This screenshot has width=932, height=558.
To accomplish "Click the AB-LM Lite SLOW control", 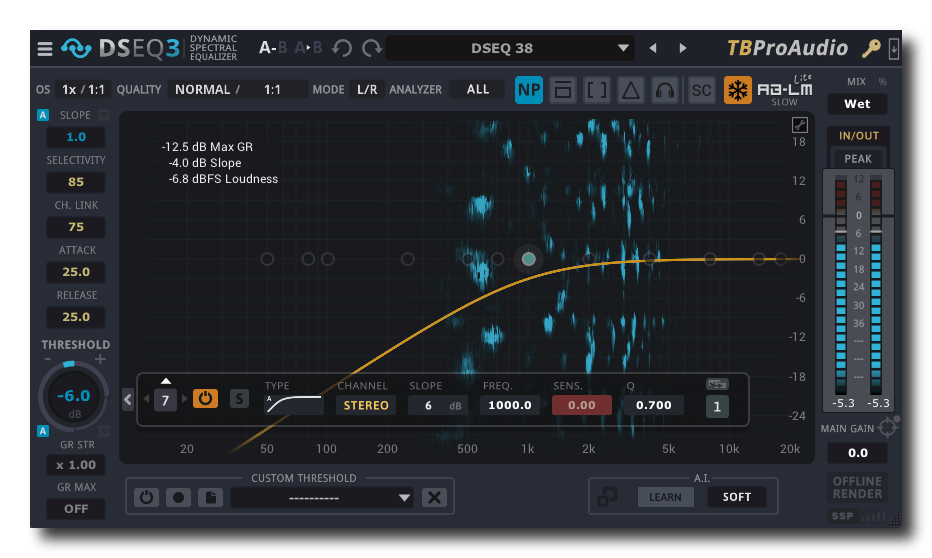I will coord(785,91).
